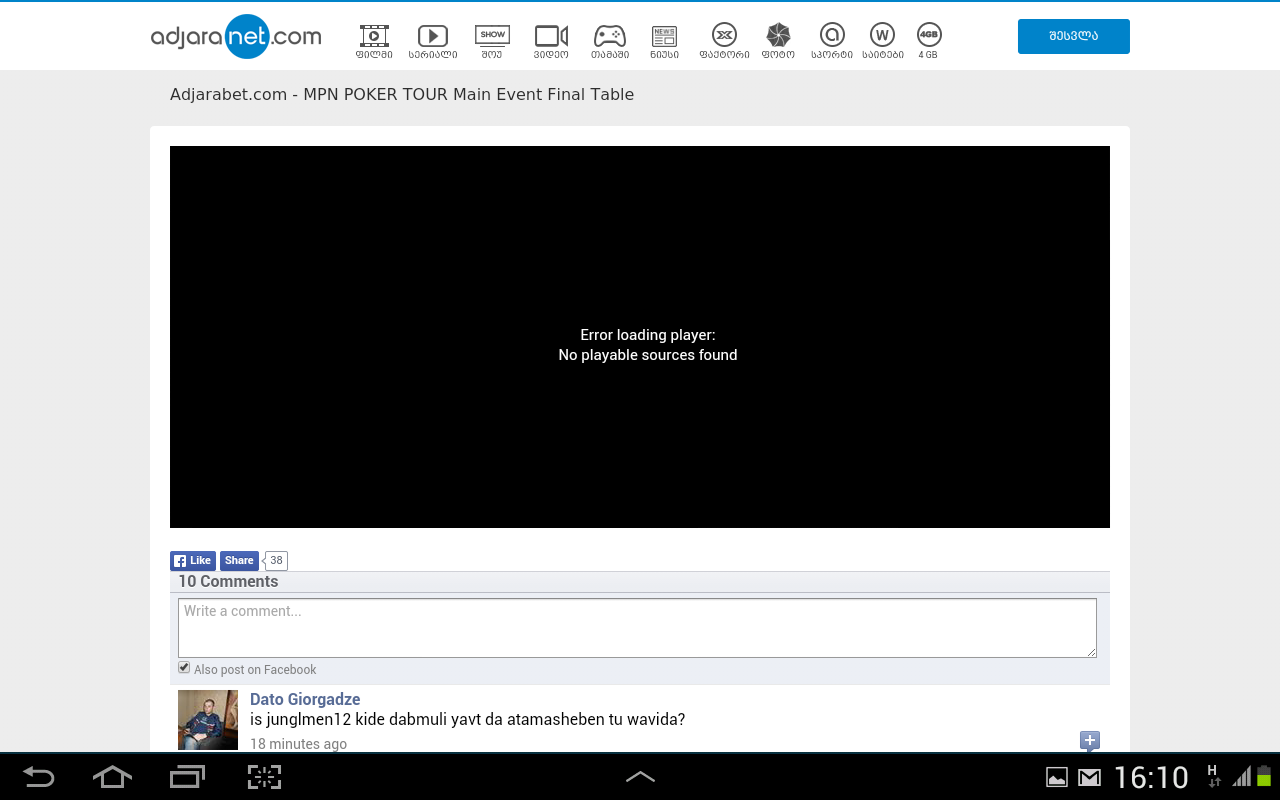Click the Write a comment text field
This screenshot has height=800, width=1280.
click(637, 627)
